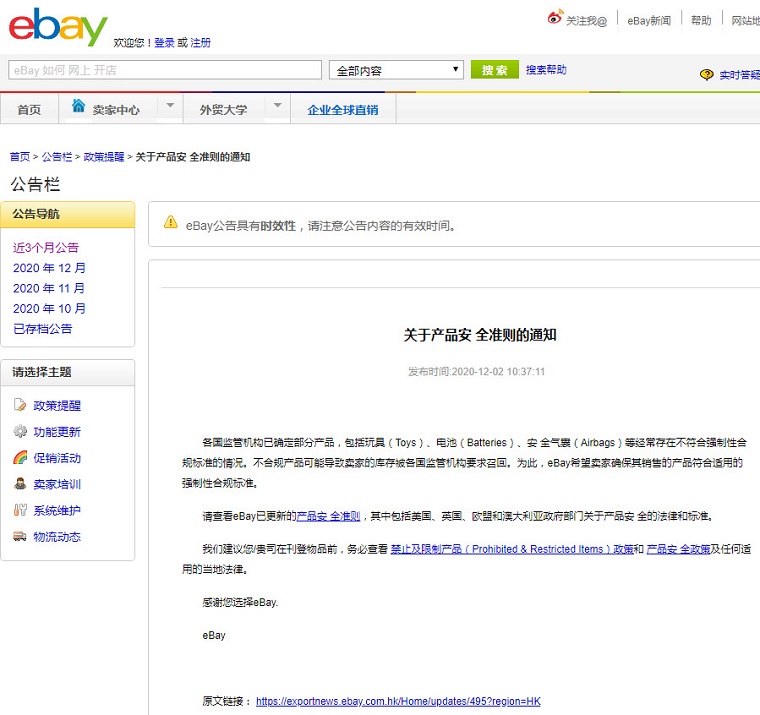Open the eBay新闻 header link
Image resolution: width=760 pixels, height=715 pixels.
click(x=649, y=21)
